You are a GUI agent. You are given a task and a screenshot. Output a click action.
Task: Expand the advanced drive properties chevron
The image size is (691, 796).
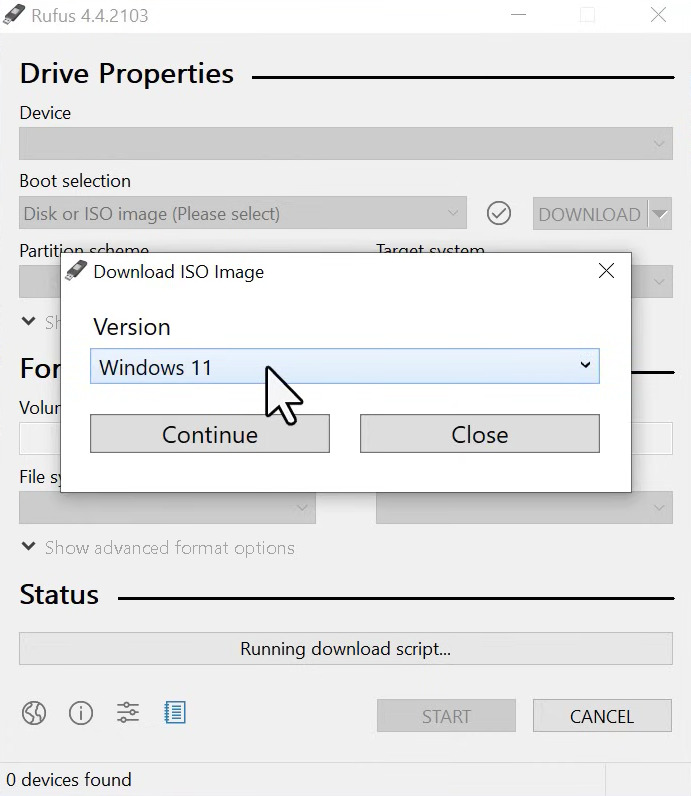(x=29, y=321)
